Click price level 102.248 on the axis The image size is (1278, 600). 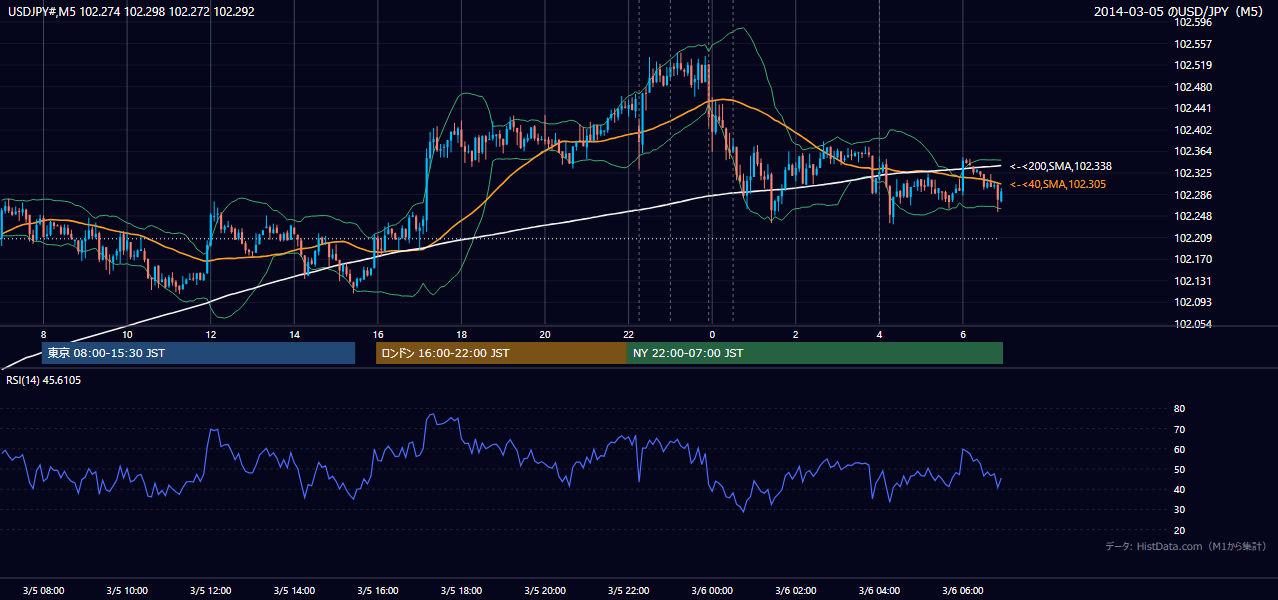(1191, 216)
